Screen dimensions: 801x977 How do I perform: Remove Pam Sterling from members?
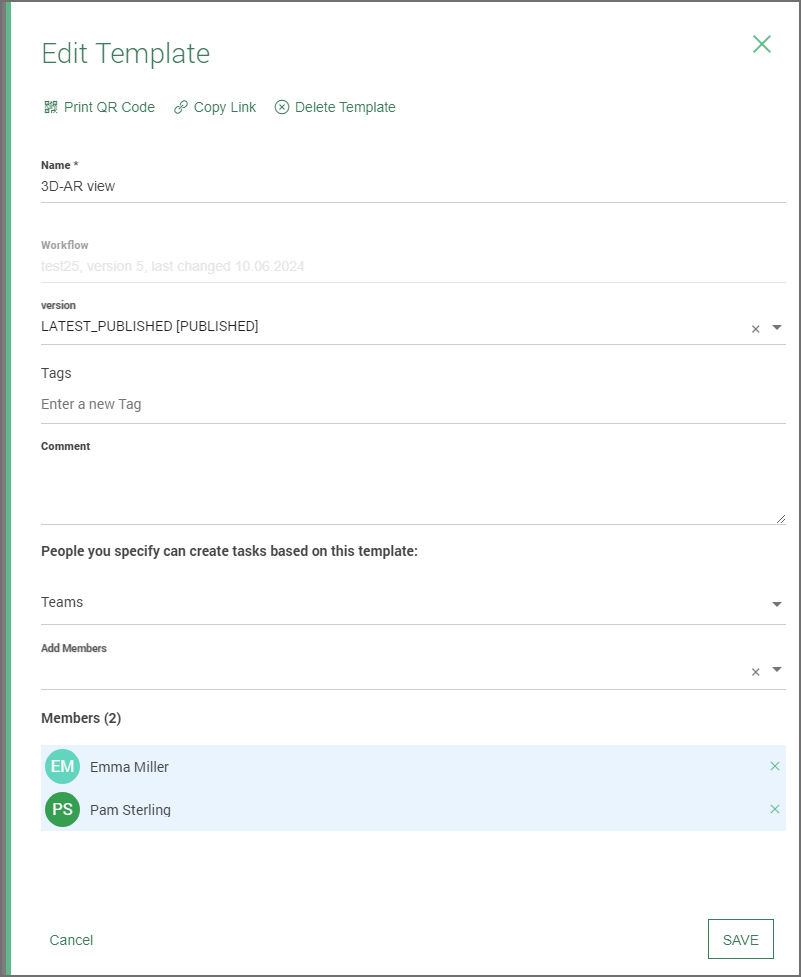775,809
